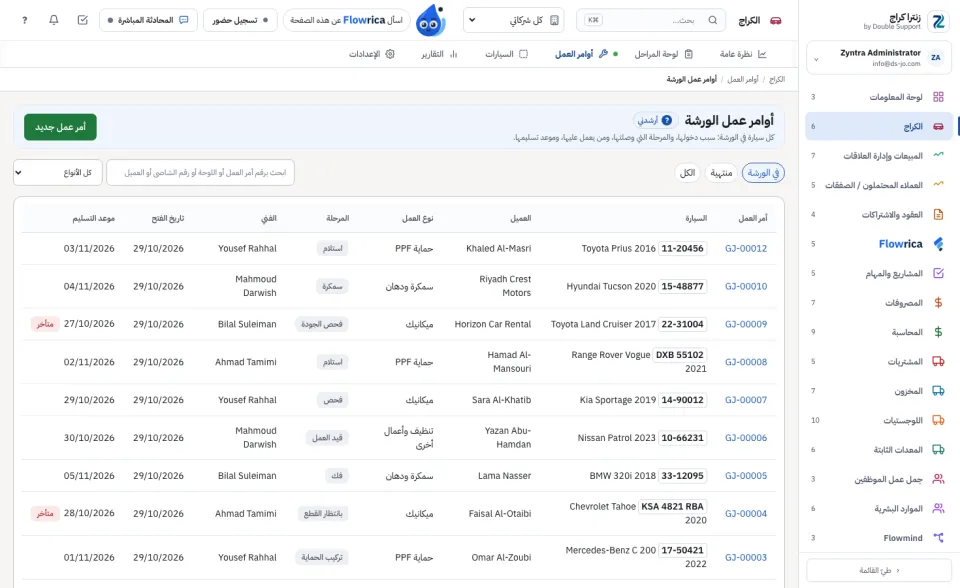The image size is (960, 588).
Task: Select the منتهية filter pill
Action: (x=721, y=173)
